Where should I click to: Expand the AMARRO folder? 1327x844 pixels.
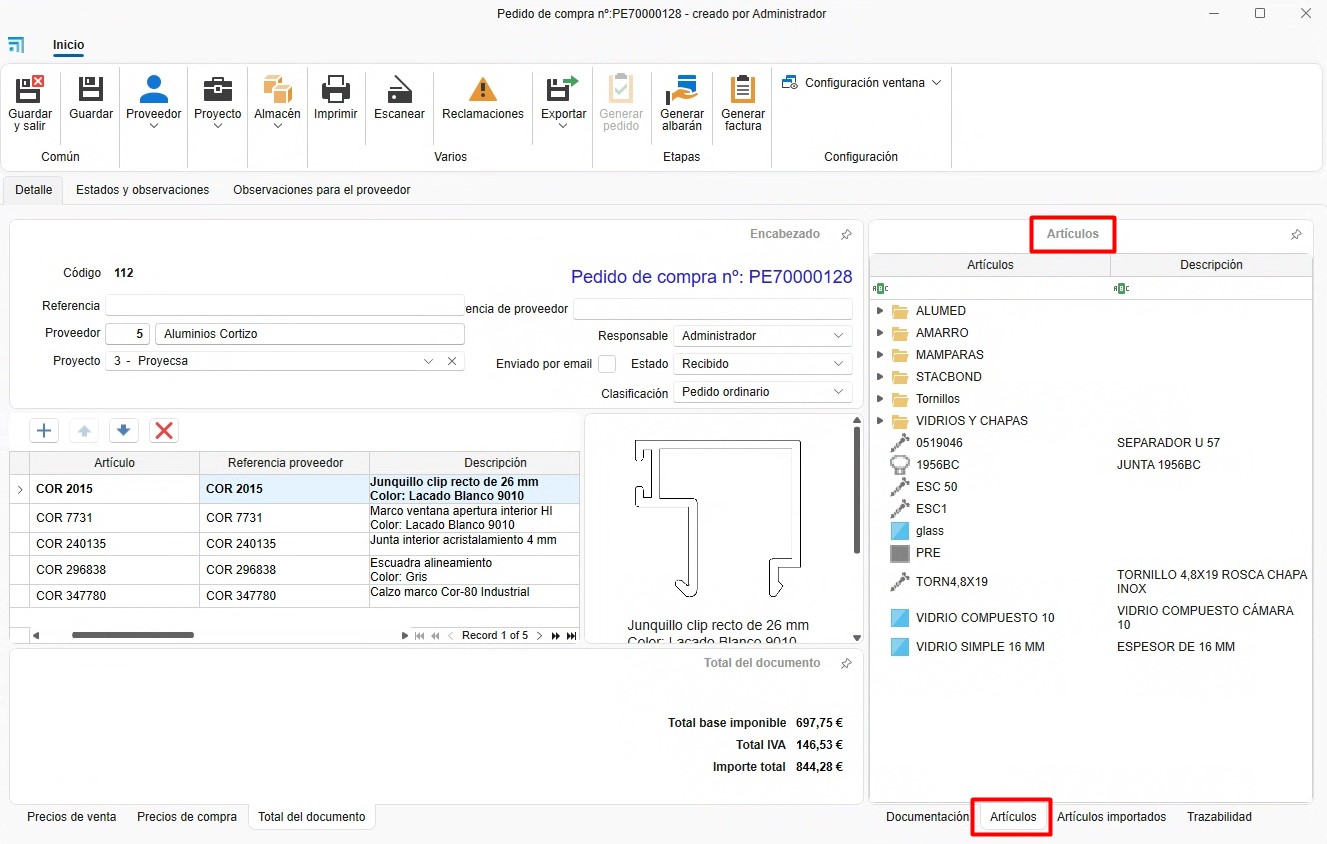(x=880, y=333)
